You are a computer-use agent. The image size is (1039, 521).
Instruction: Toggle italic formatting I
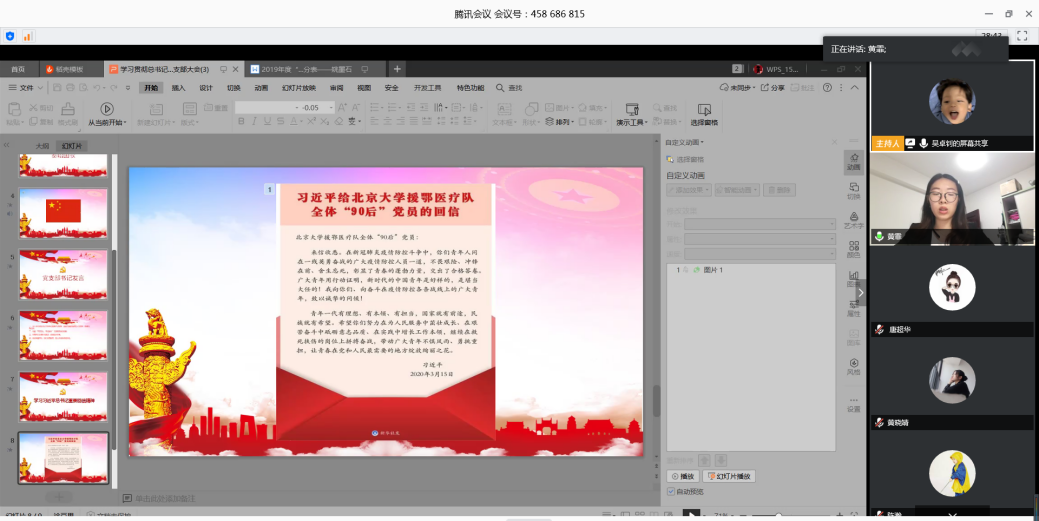(254, 121)
